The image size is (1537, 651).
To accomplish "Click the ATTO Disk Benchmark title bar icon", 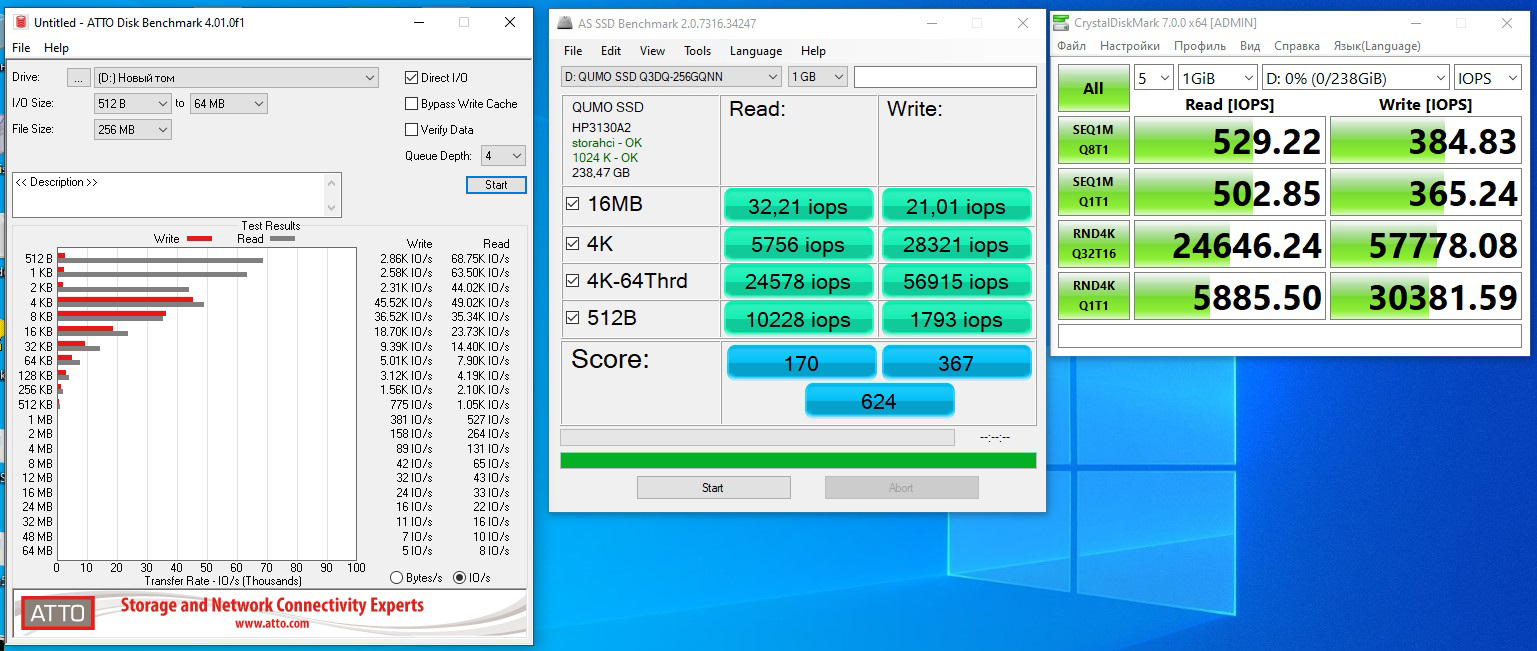I will [x=21, y=22].
